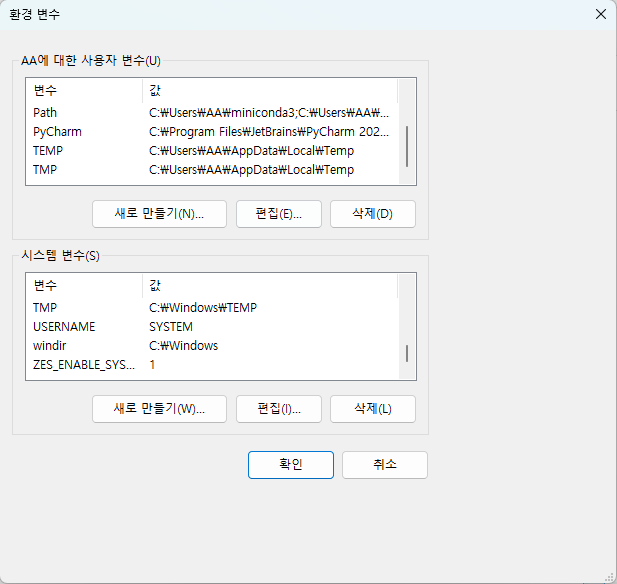The image size is (617, 584).
Task: Click 편집(E)... button for user variables
Action: pos(279,214)
